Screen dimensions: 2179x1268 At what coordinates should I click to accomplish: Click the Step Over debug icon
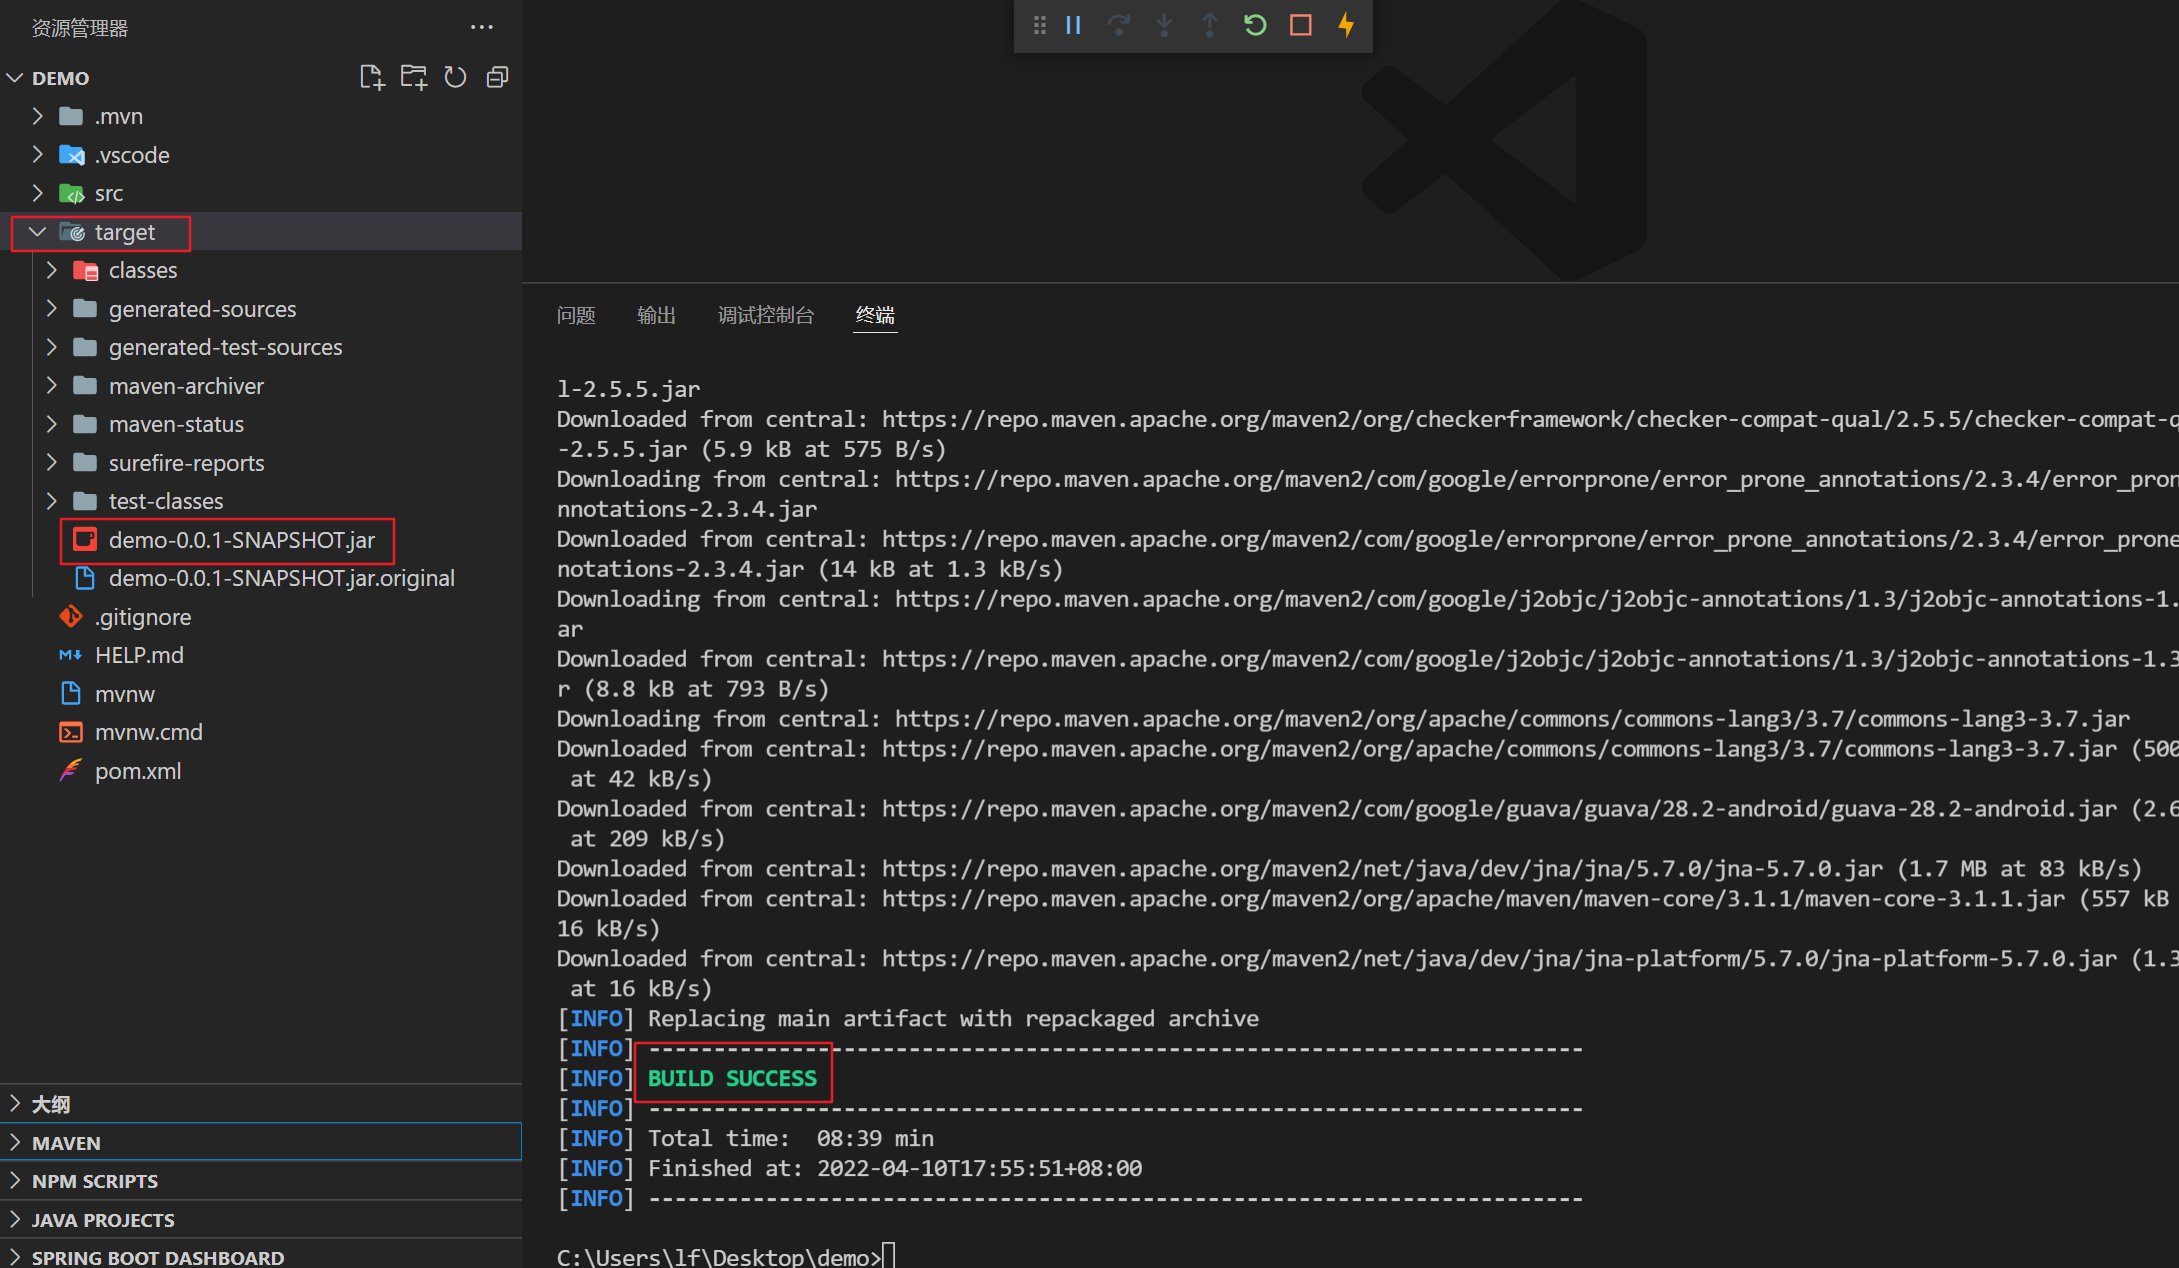1119,25
